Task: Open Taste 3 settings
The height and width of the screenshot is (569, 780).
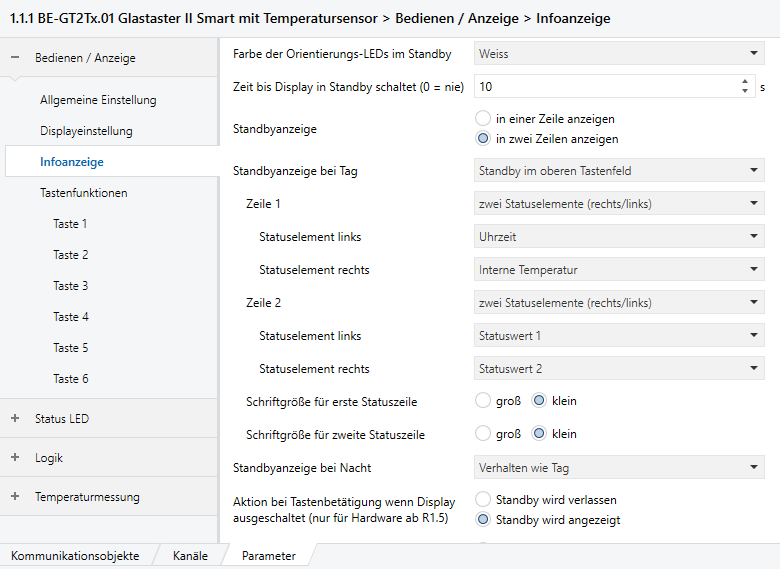Action: tap(71, 286)
